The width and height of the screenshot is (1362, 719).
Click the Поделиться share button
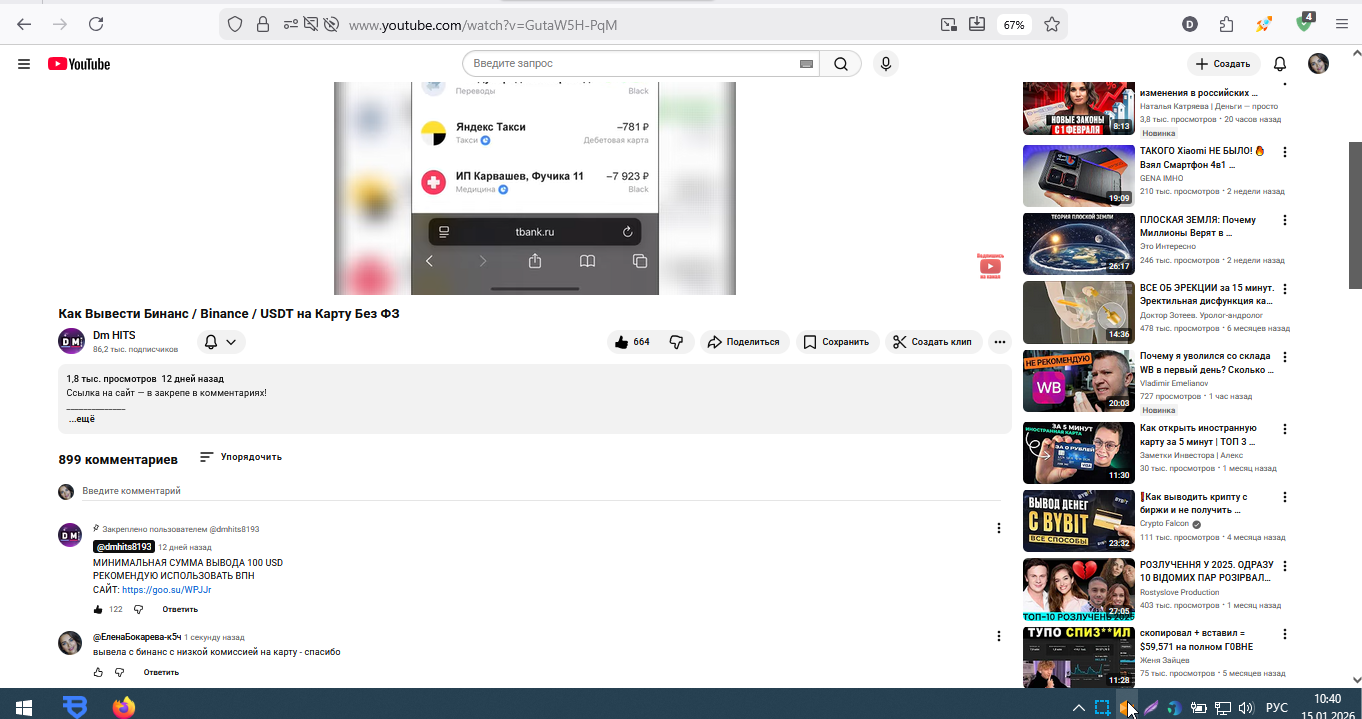pos(745,342)
